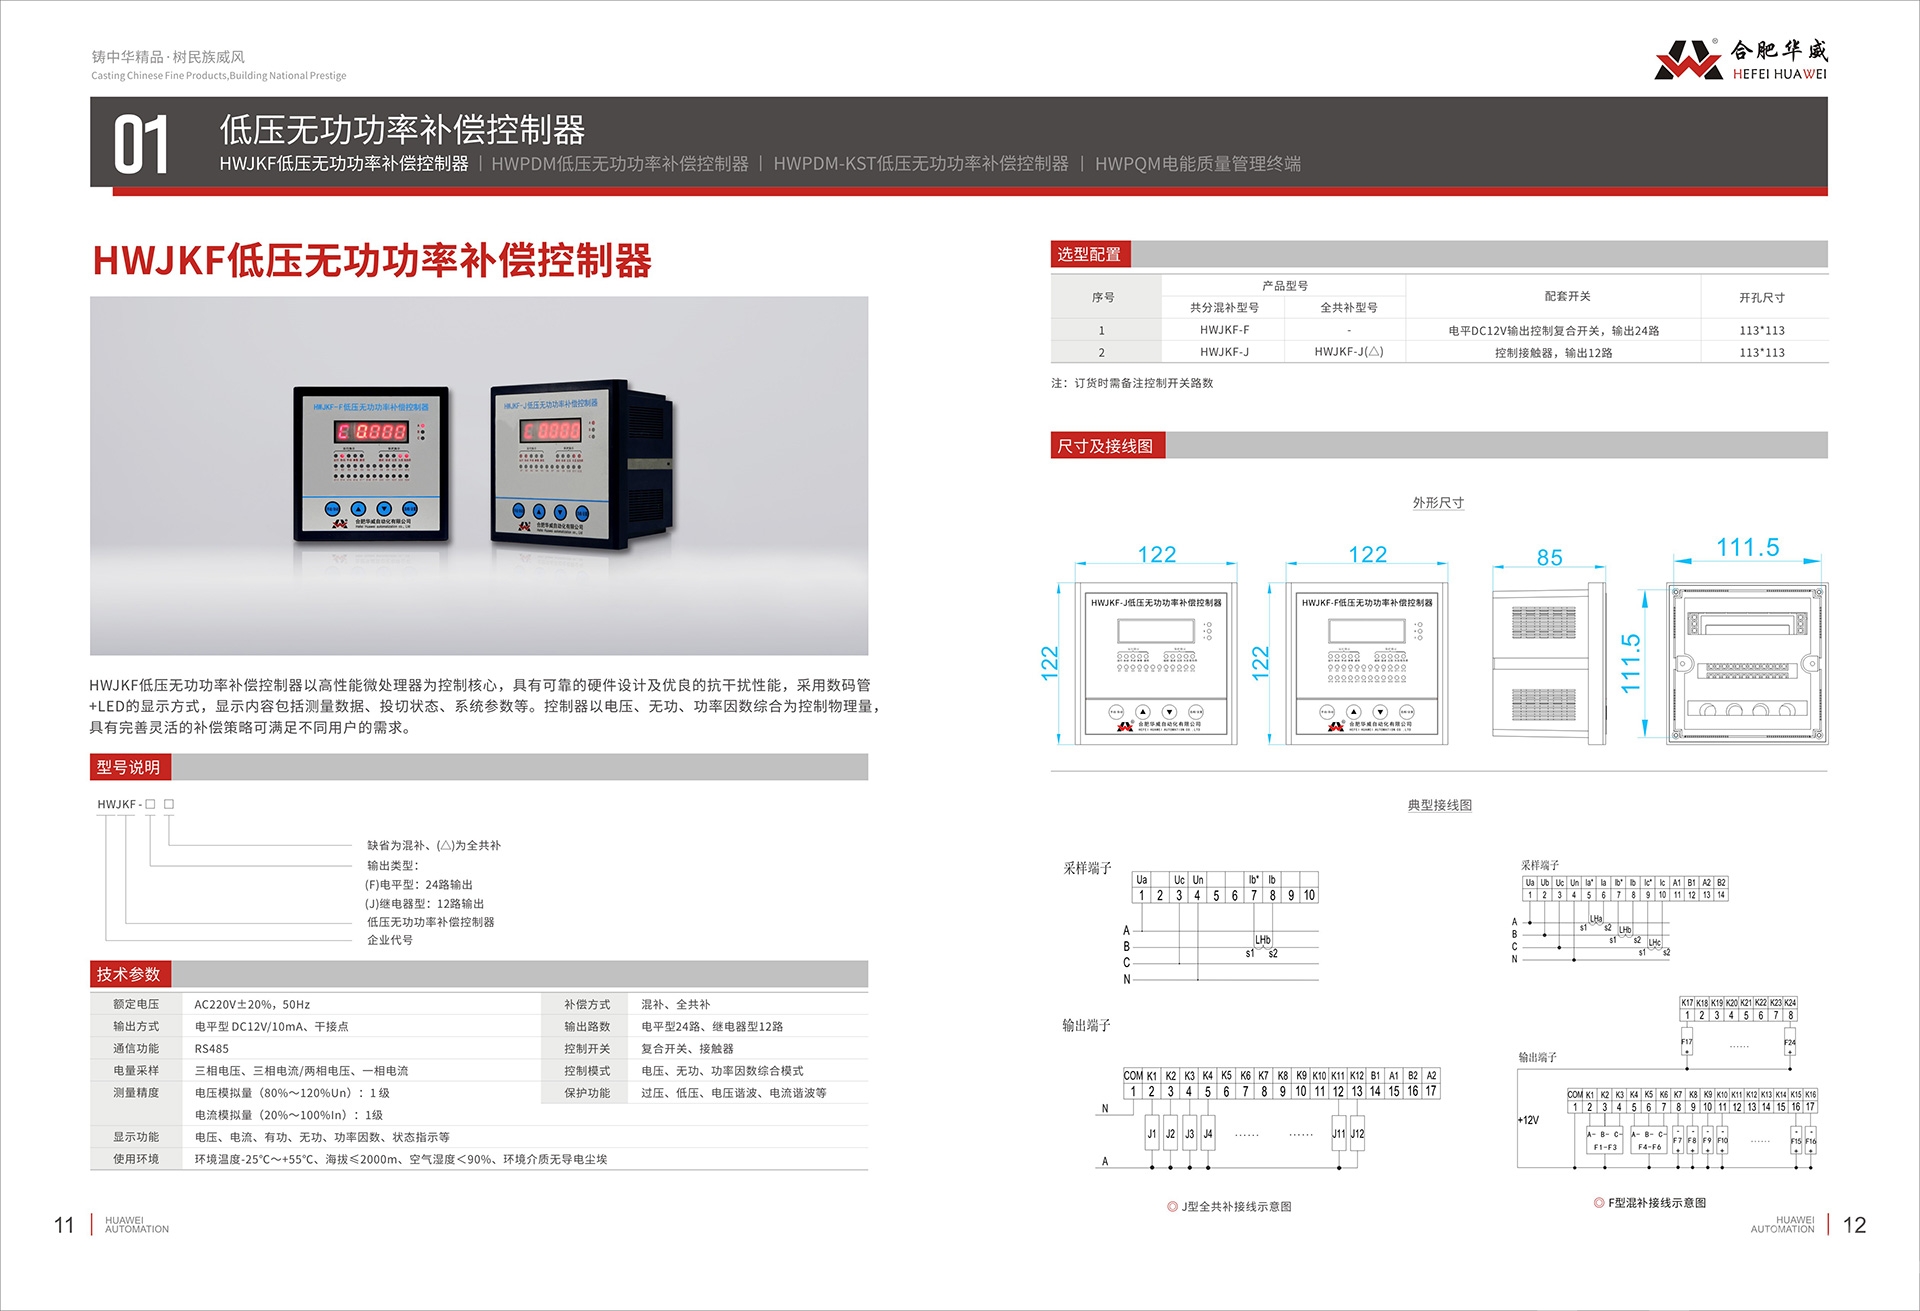Click the 典型接线图 underlined heading
This screenshot has height=1311, width=1920.
pos(1439,805)
